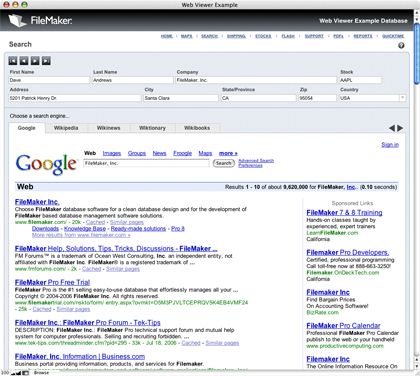Open the Browse mode pop-up menu
This screenshot has width=420, height=376.
click(x=41, y=373)
